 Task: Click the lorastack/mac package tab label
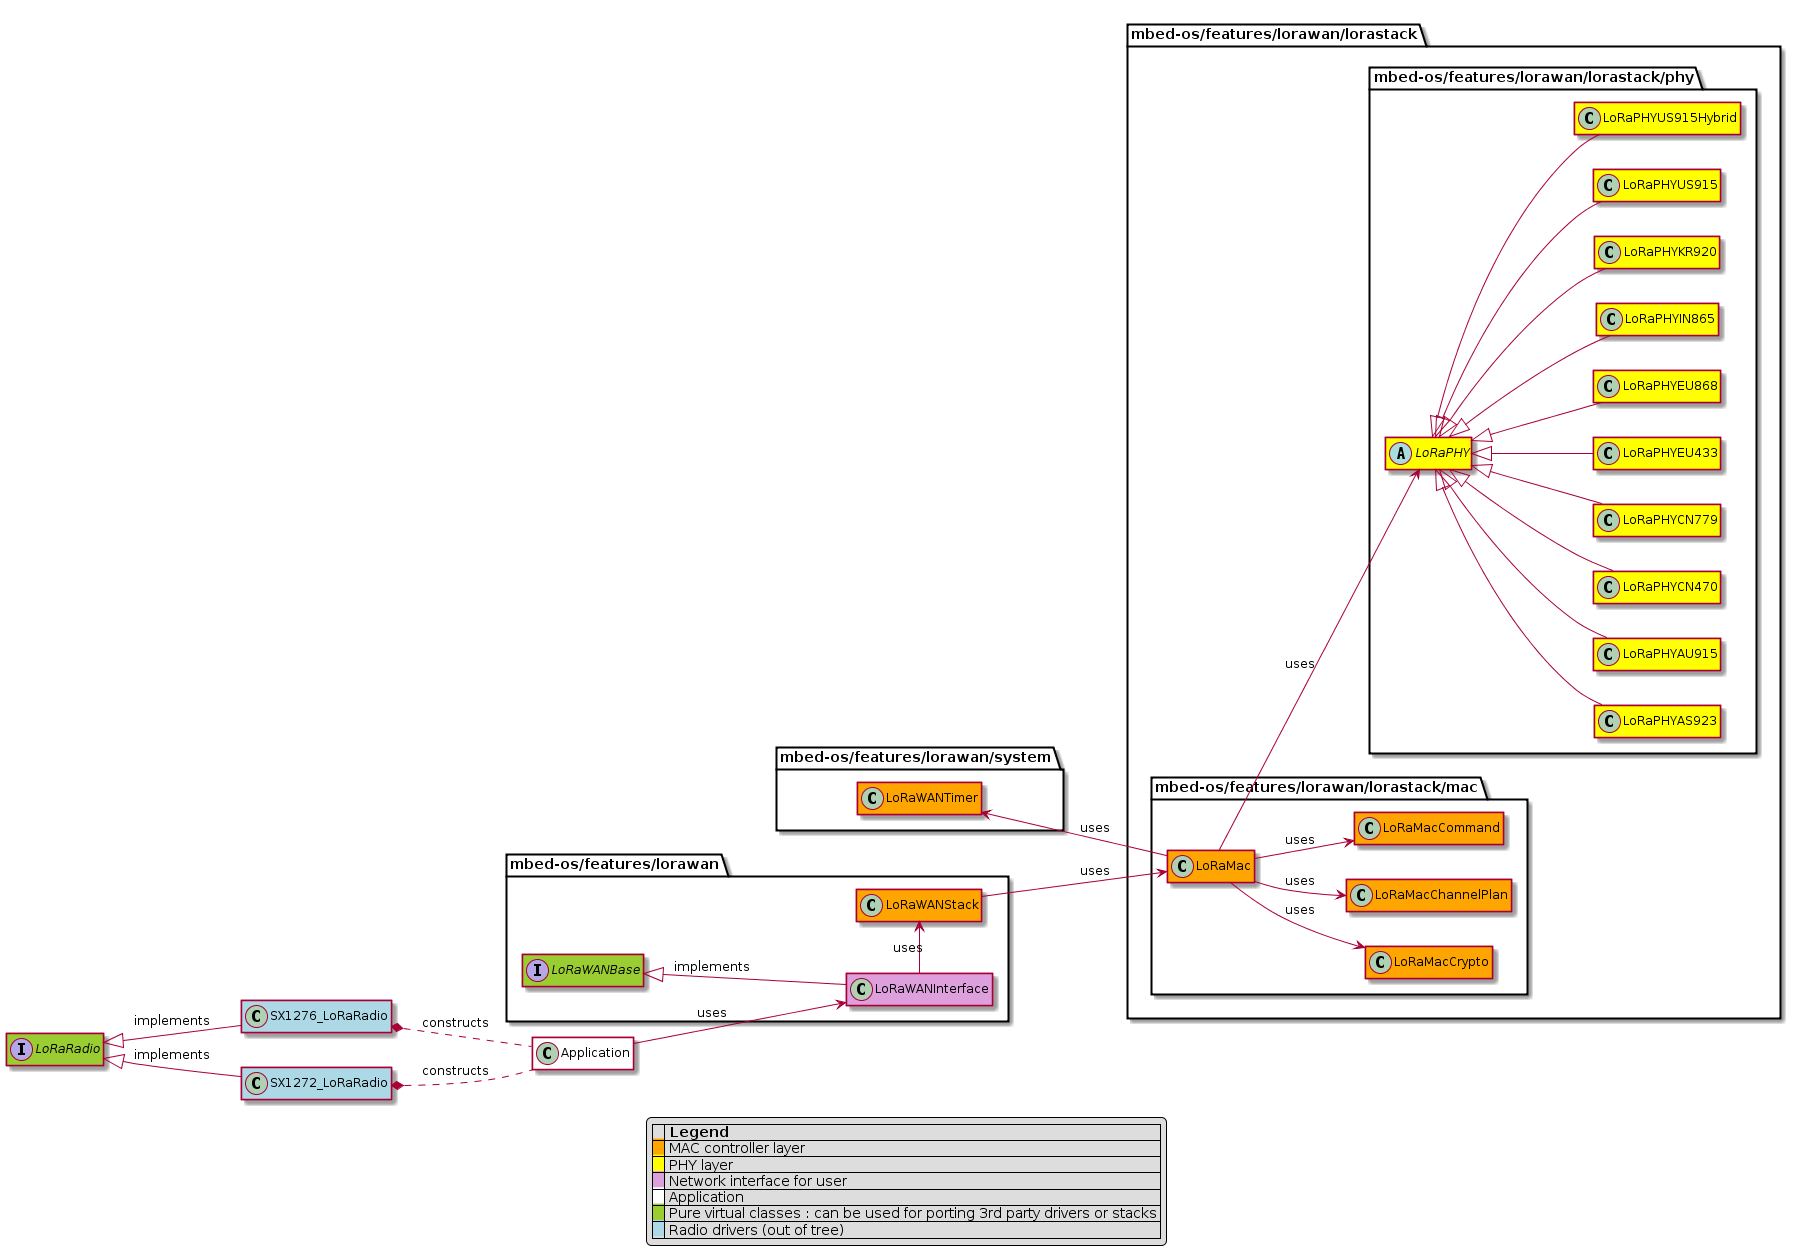(1315, 787)
